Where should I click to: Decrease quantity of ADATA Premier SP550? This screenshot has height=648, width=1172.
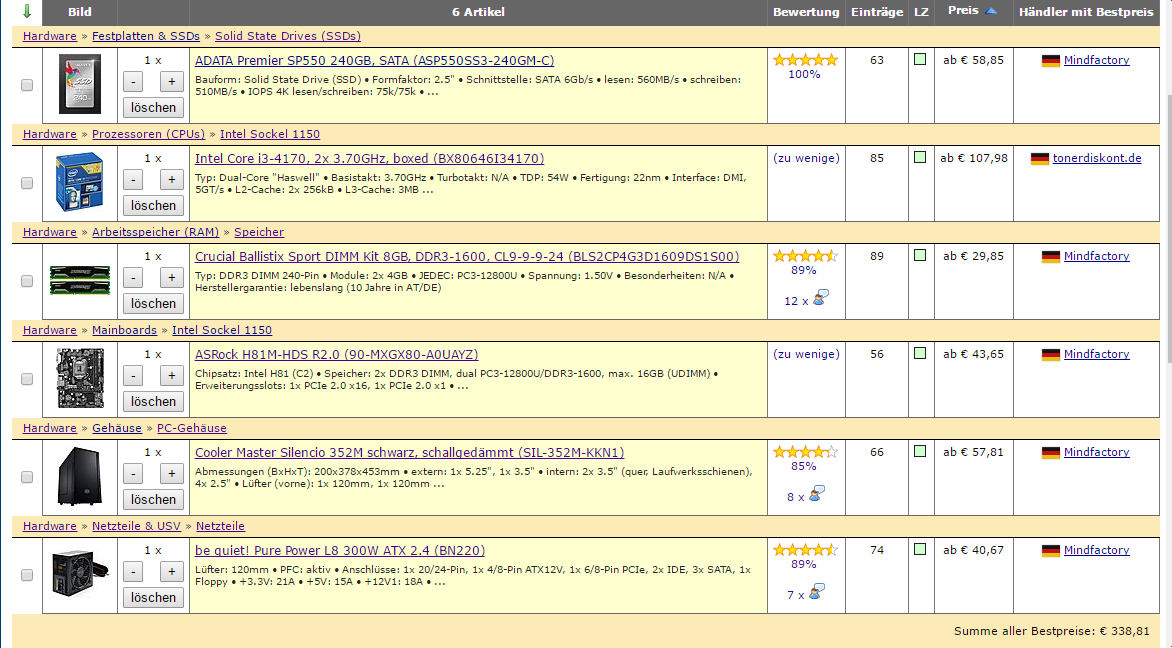tap(133, 82)
